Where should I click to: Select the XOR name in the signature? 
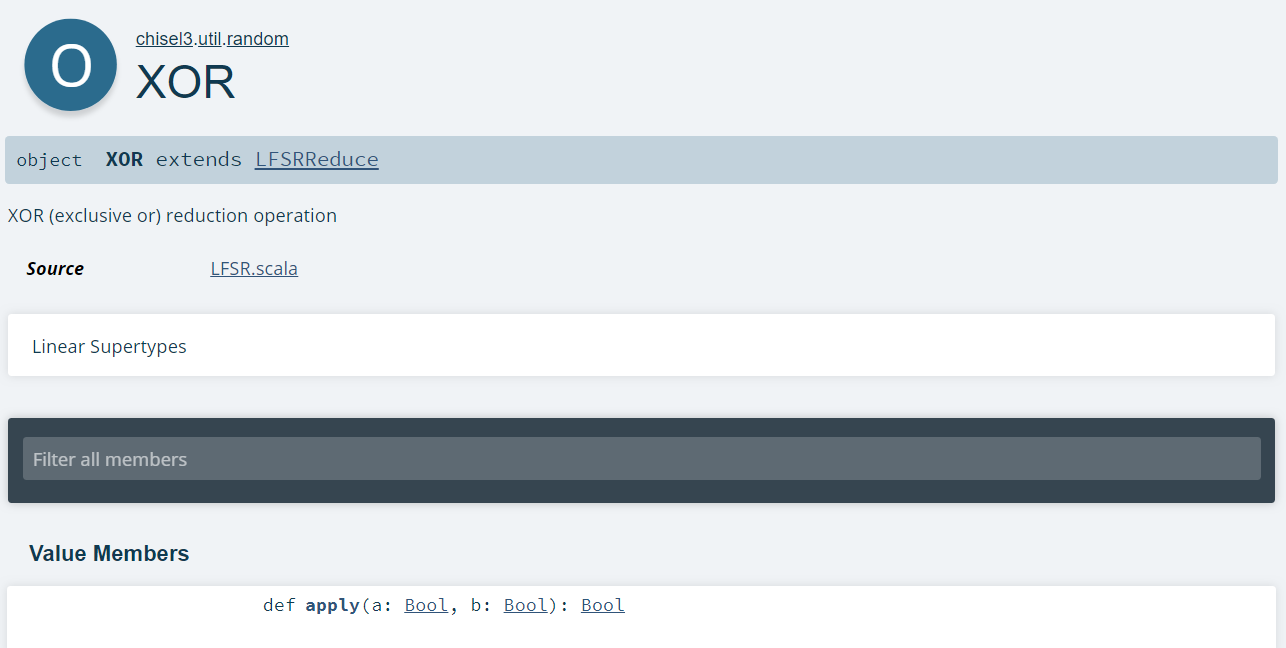click(x=124, y=159)
